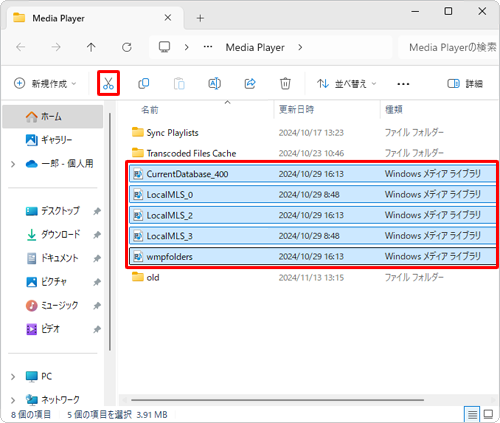The width and height of the screenshot is (500, 423).
Task: Click Media Player in the address bar
Action: tap(255, 47)
